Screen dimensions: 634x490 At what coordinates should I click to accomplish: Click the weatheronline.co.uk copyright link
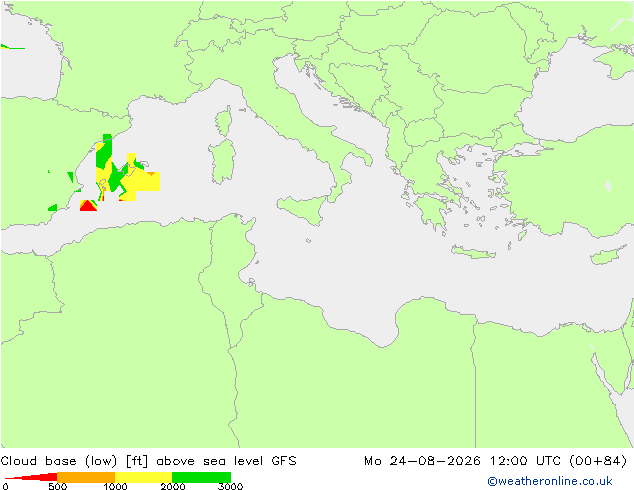click(x=550, y=481)
